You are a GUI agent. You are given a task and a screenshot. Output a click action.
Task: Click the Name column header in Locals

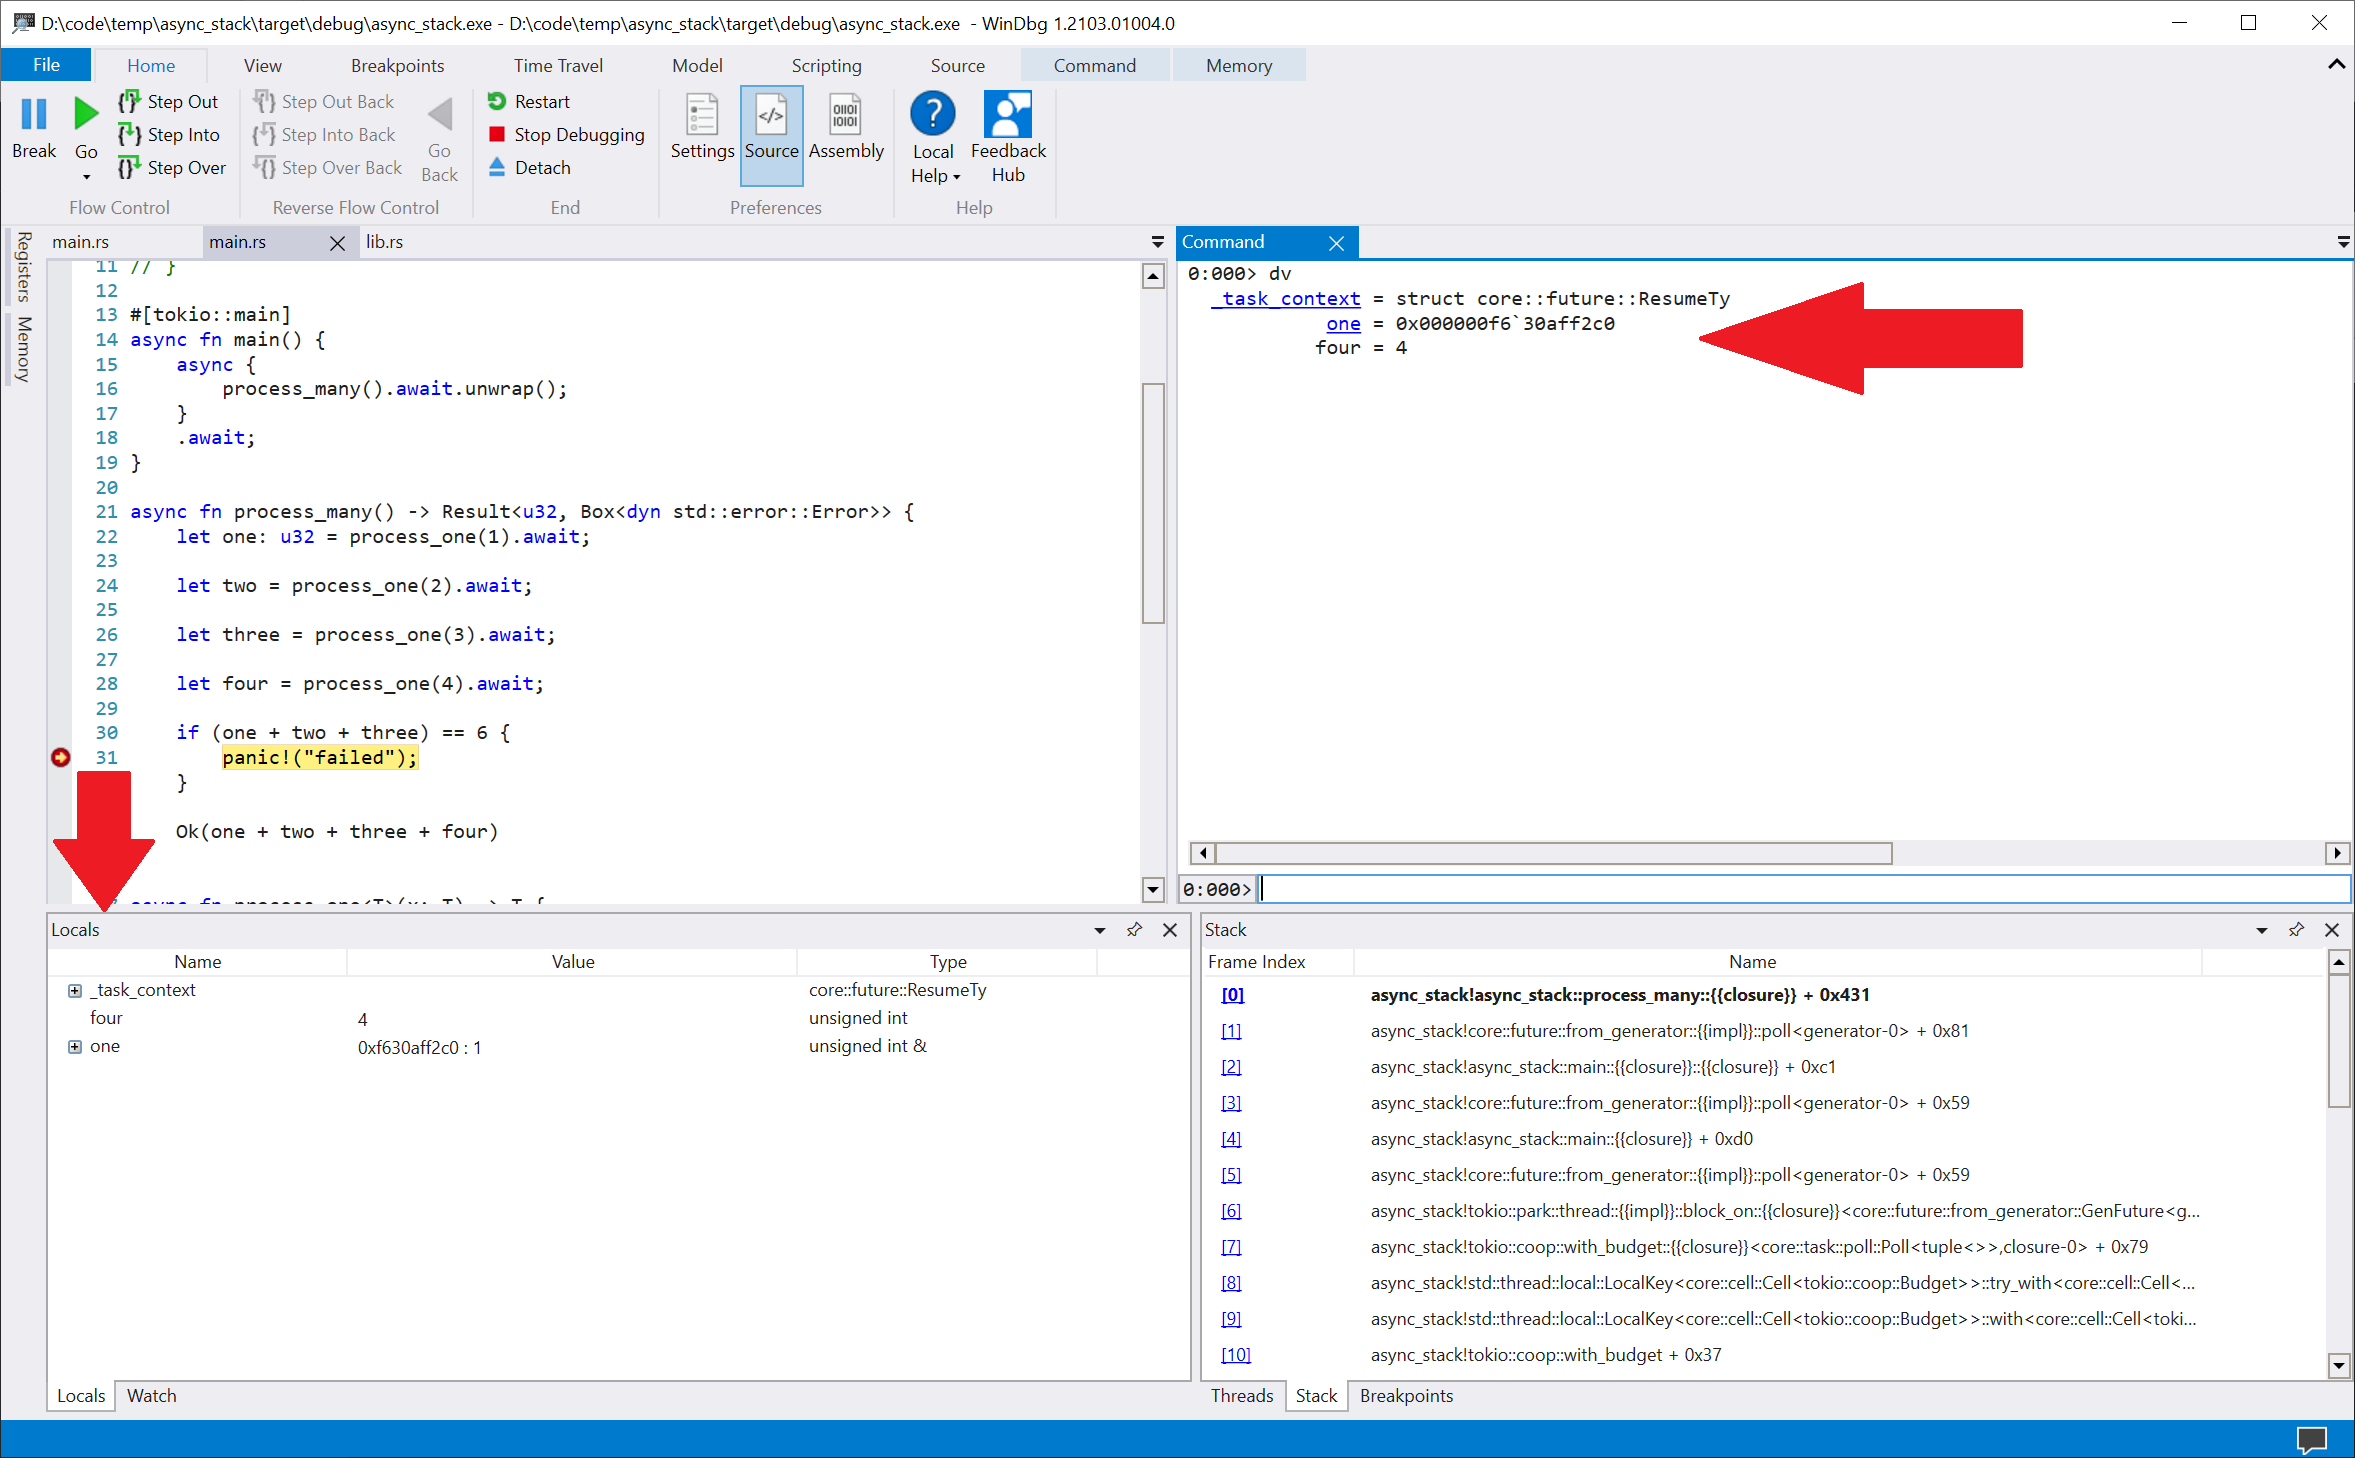pyautogui.click(x=197, y=962)
